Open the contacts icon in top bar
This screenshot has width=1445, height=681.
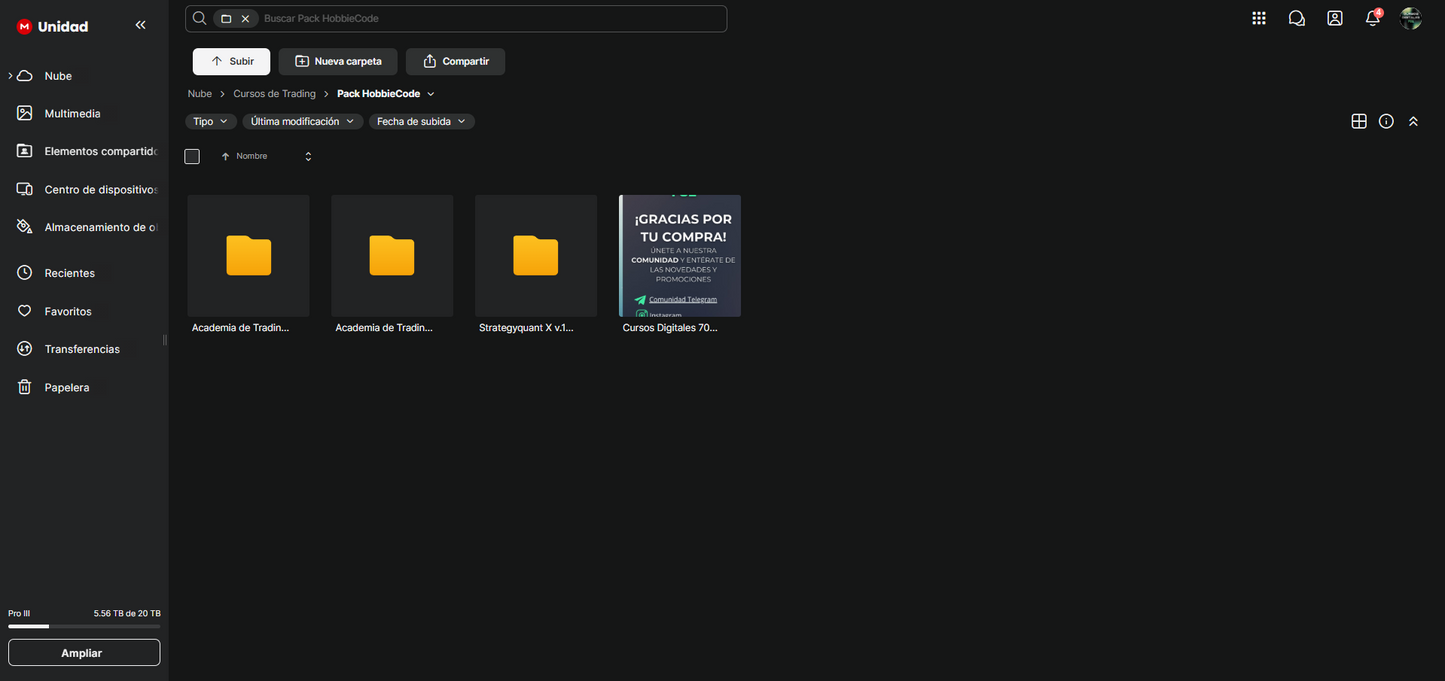(x=1335, y=18)
